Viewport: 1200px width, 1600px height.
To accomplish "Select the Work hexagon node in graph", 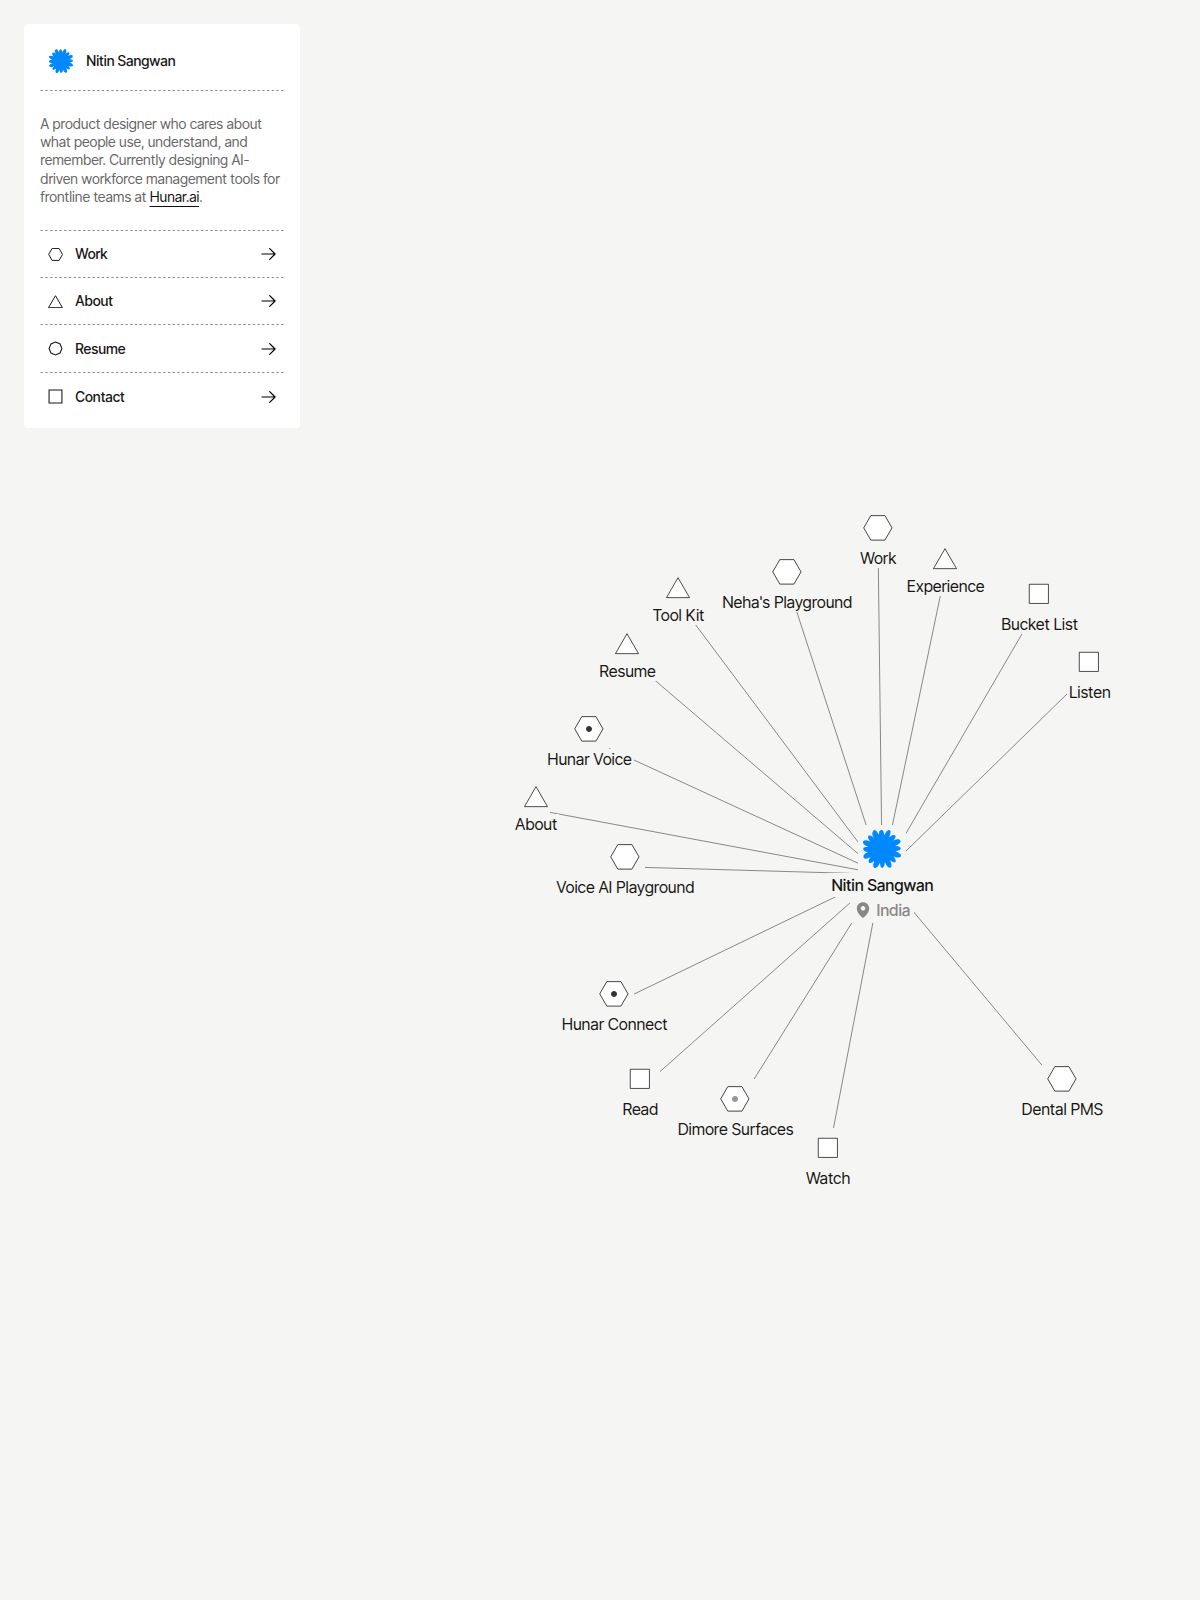I will pyautogui.click(x=878, y=528).
